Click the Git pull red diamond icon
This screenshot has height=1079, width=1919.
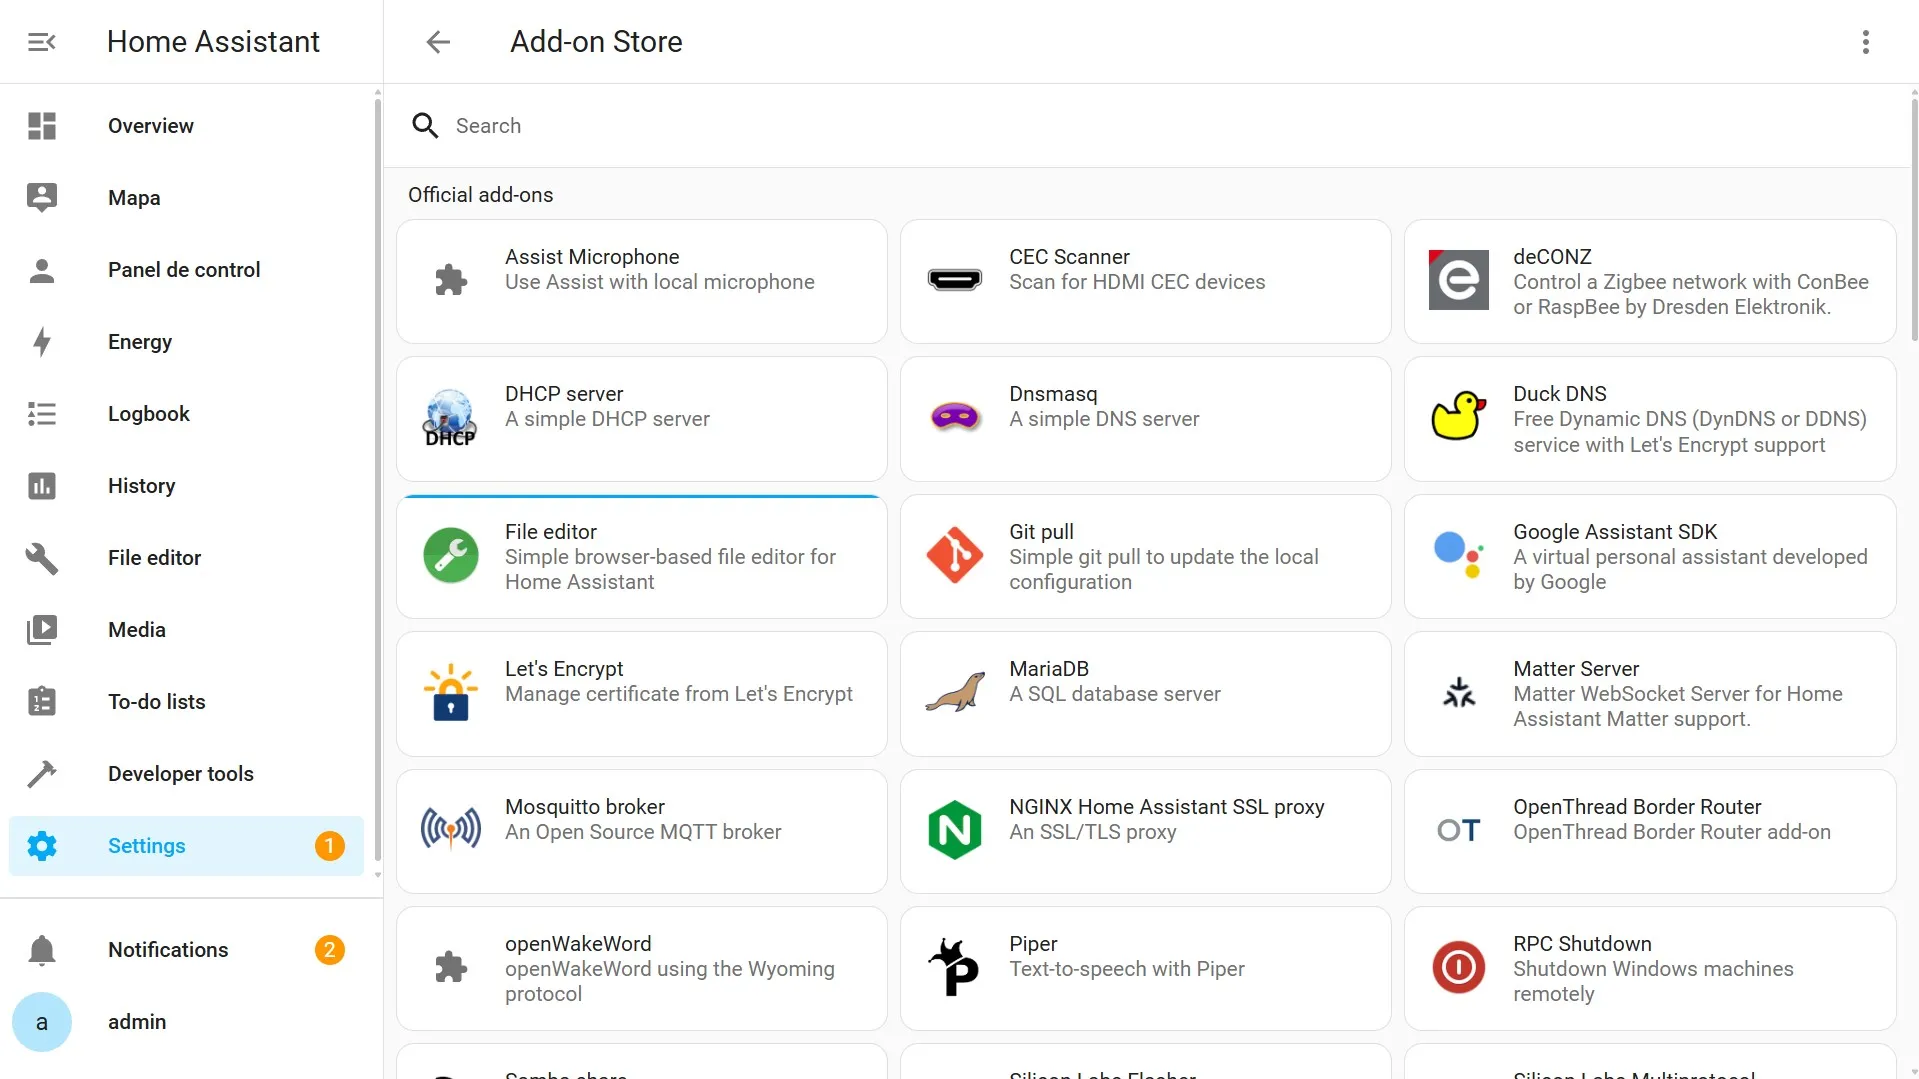tap(955, 555)
